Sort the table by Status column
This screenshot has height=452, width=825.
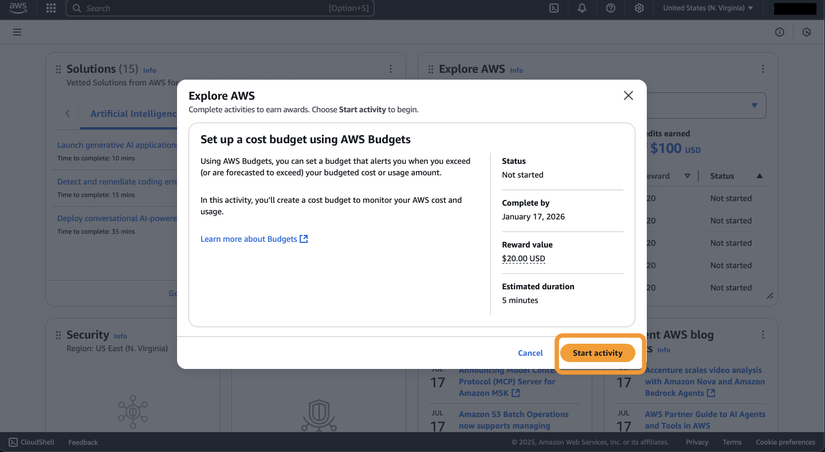(759, 176)
